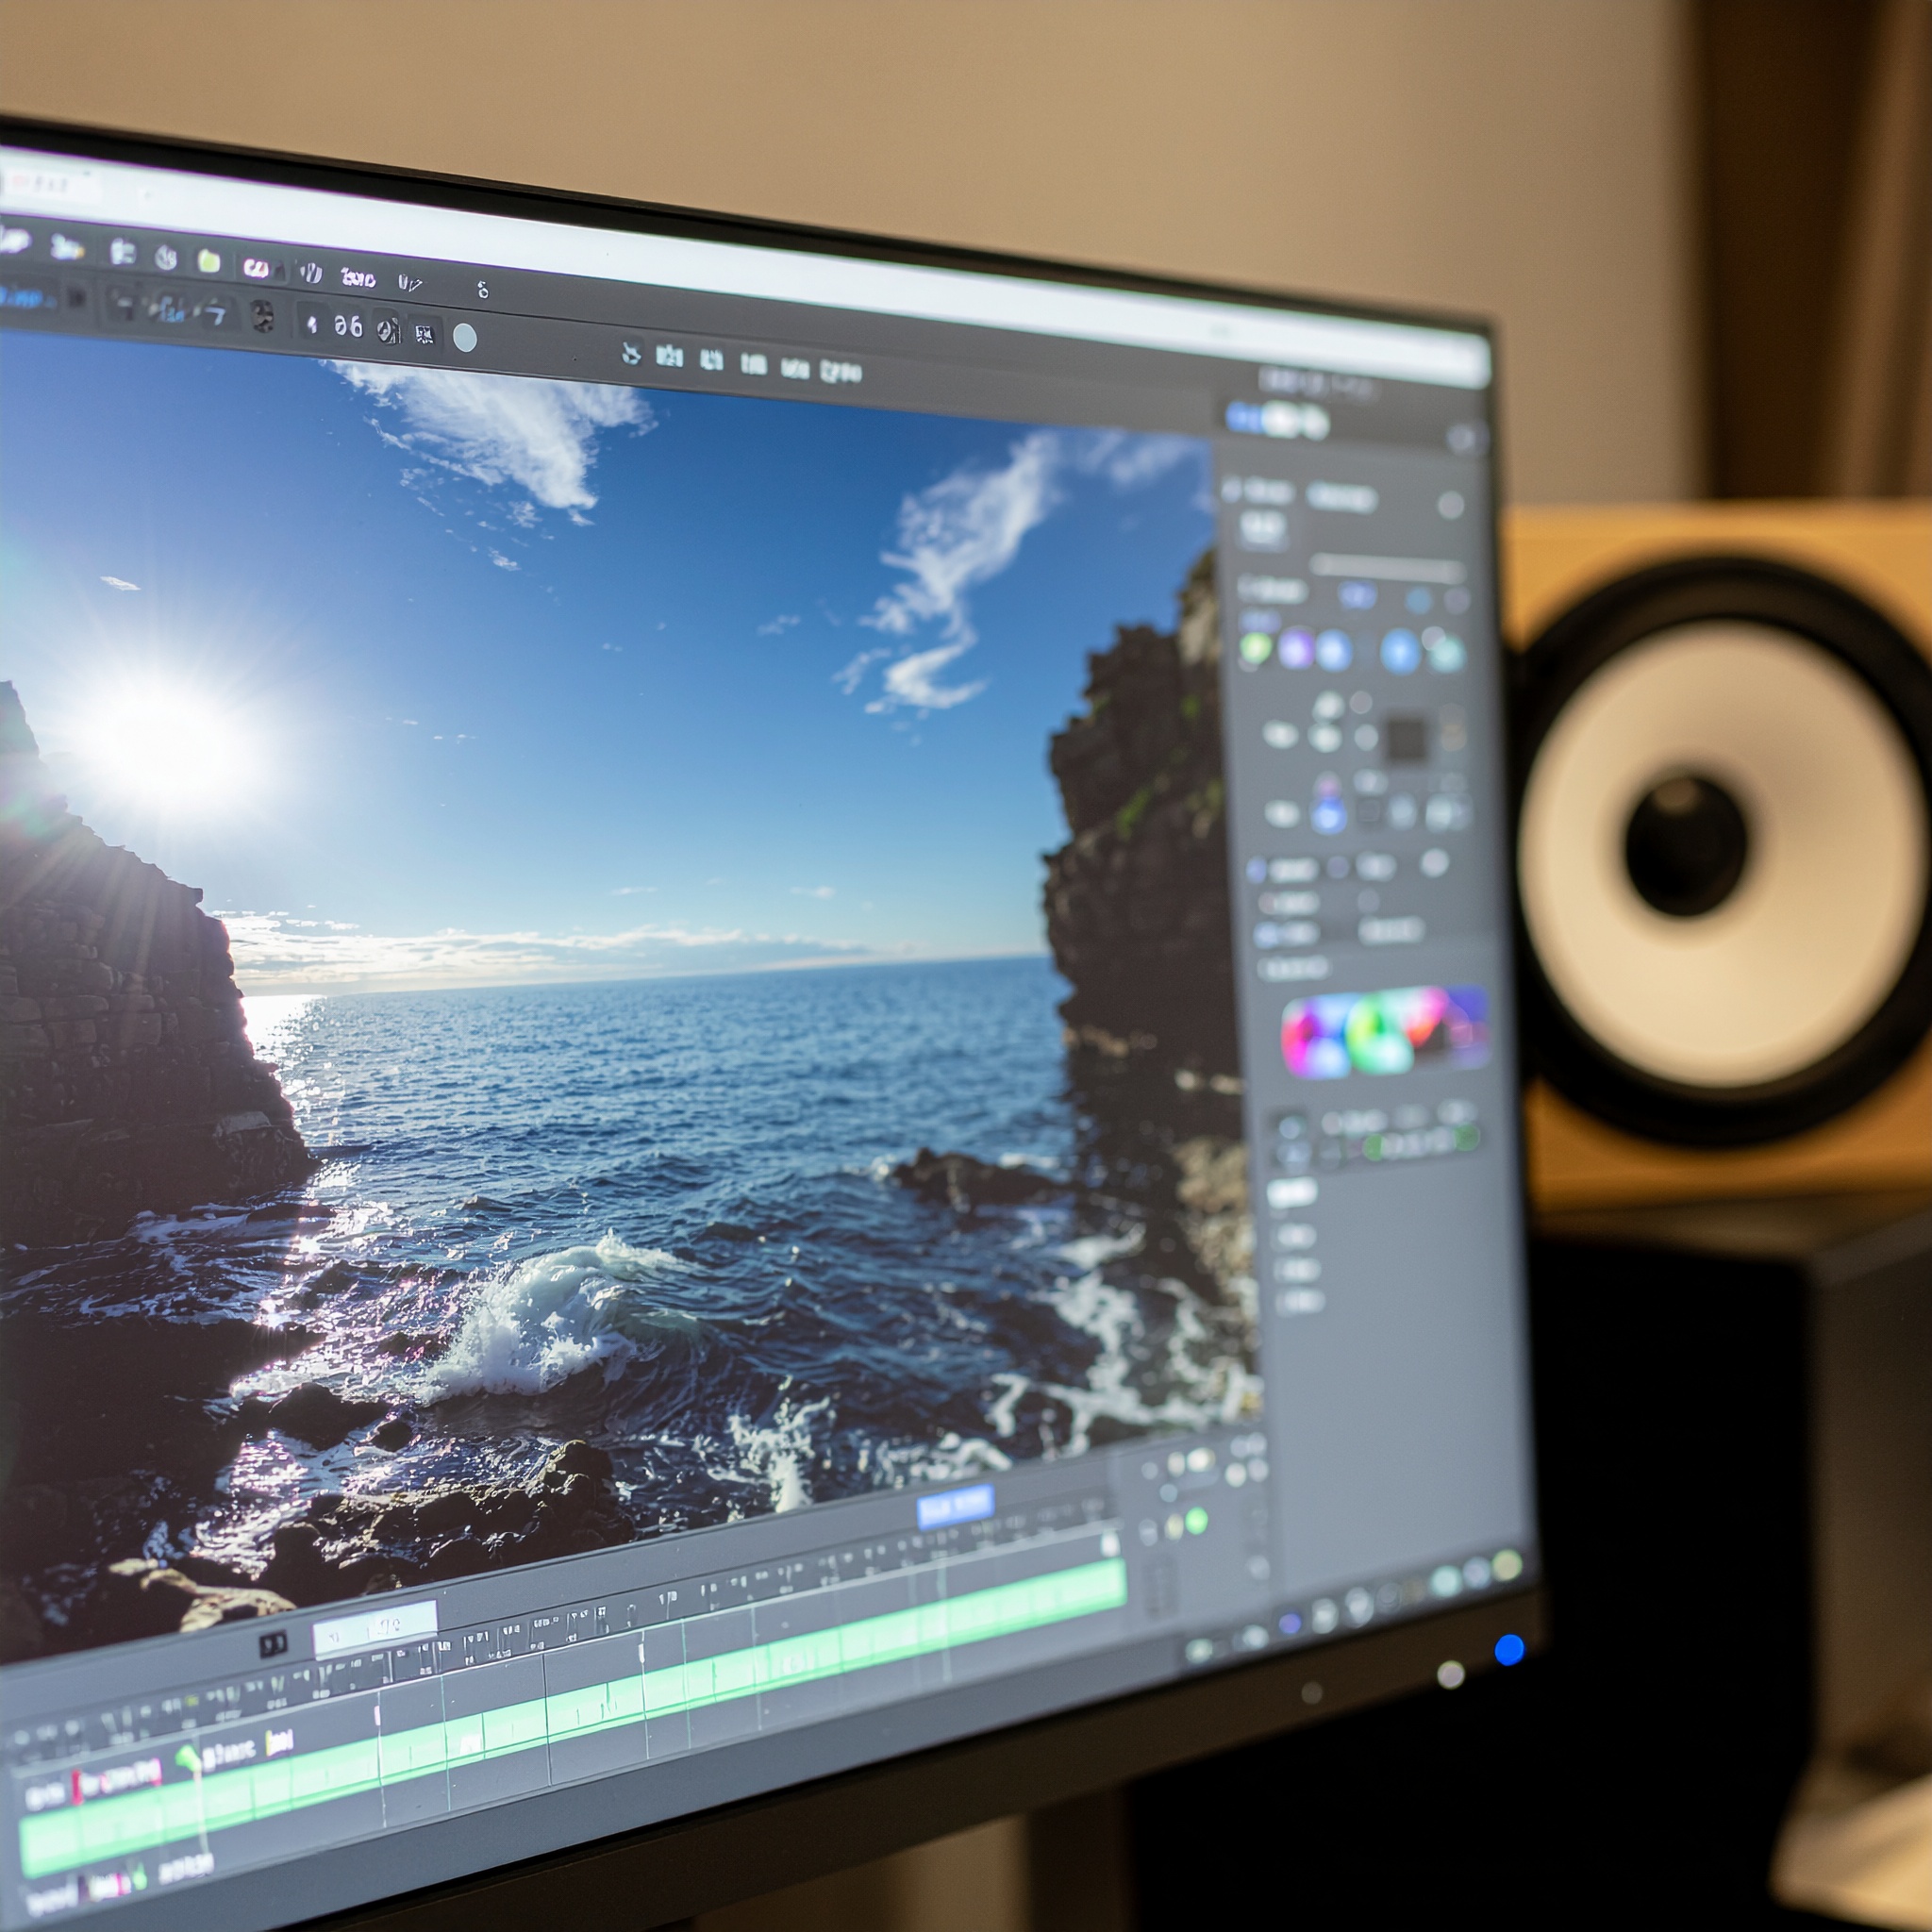The width and height of the screenshot is (1932, 1932).
Task: Select the "06" value in the second toolbar
Action: pyautogui.click(x=348, y=326)
